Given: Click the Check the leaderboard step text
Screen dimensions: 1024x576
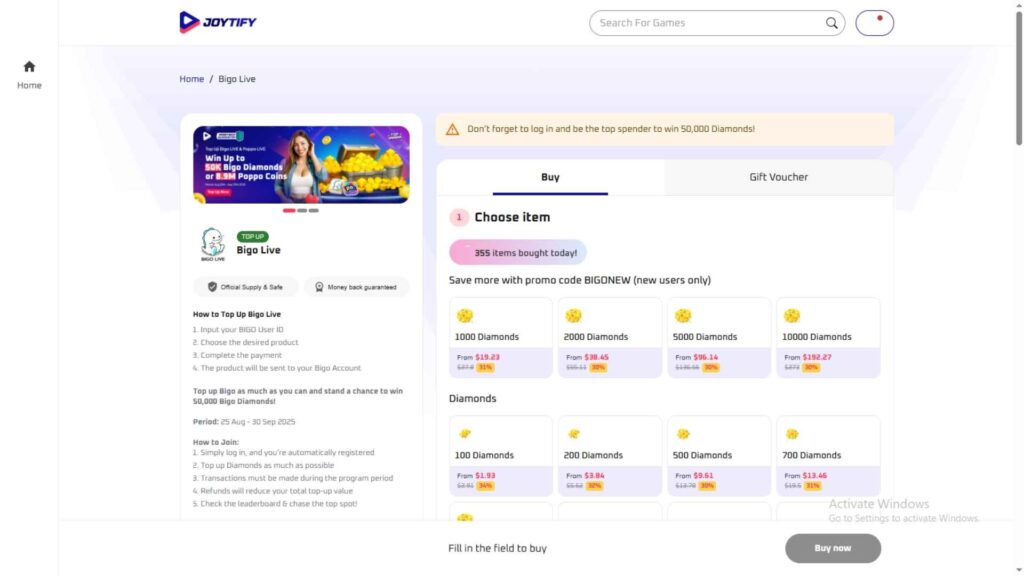Looking at the screenshot, I should point(275,504).
